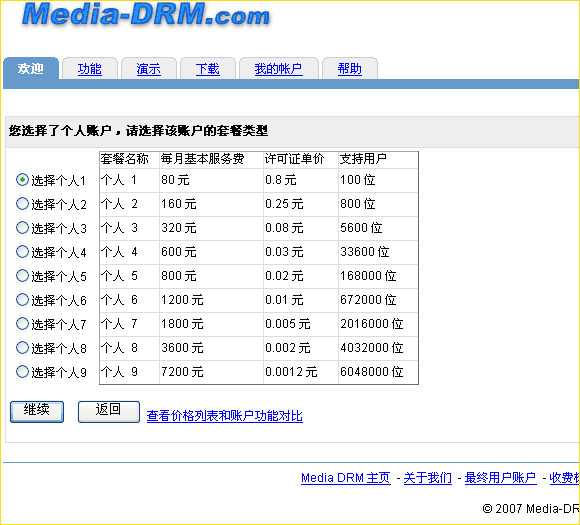Viewport: 580px width, 525px height.
Task: Go to the 下载 tab
Action: tap(208, 69)
